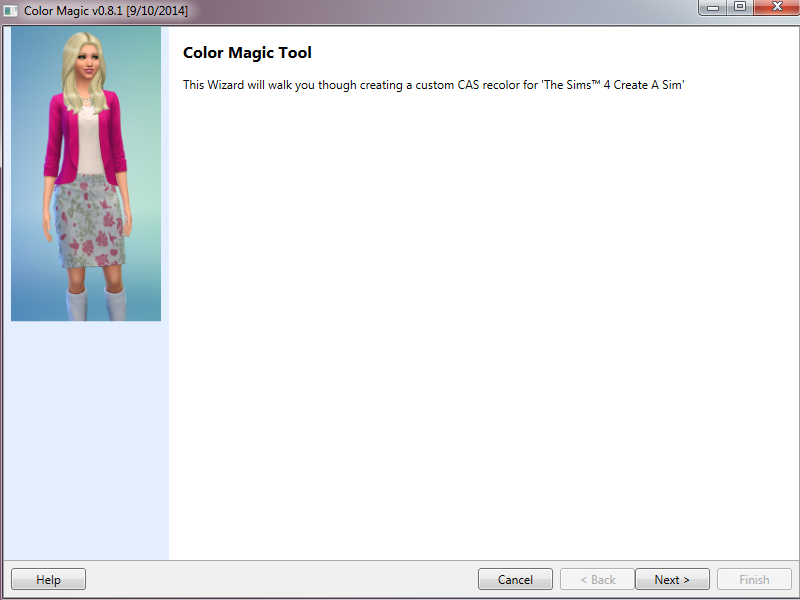Viewport: 800px width, 600px height.
Task: Open Help for the wizard
Action: tap(48, 579)
